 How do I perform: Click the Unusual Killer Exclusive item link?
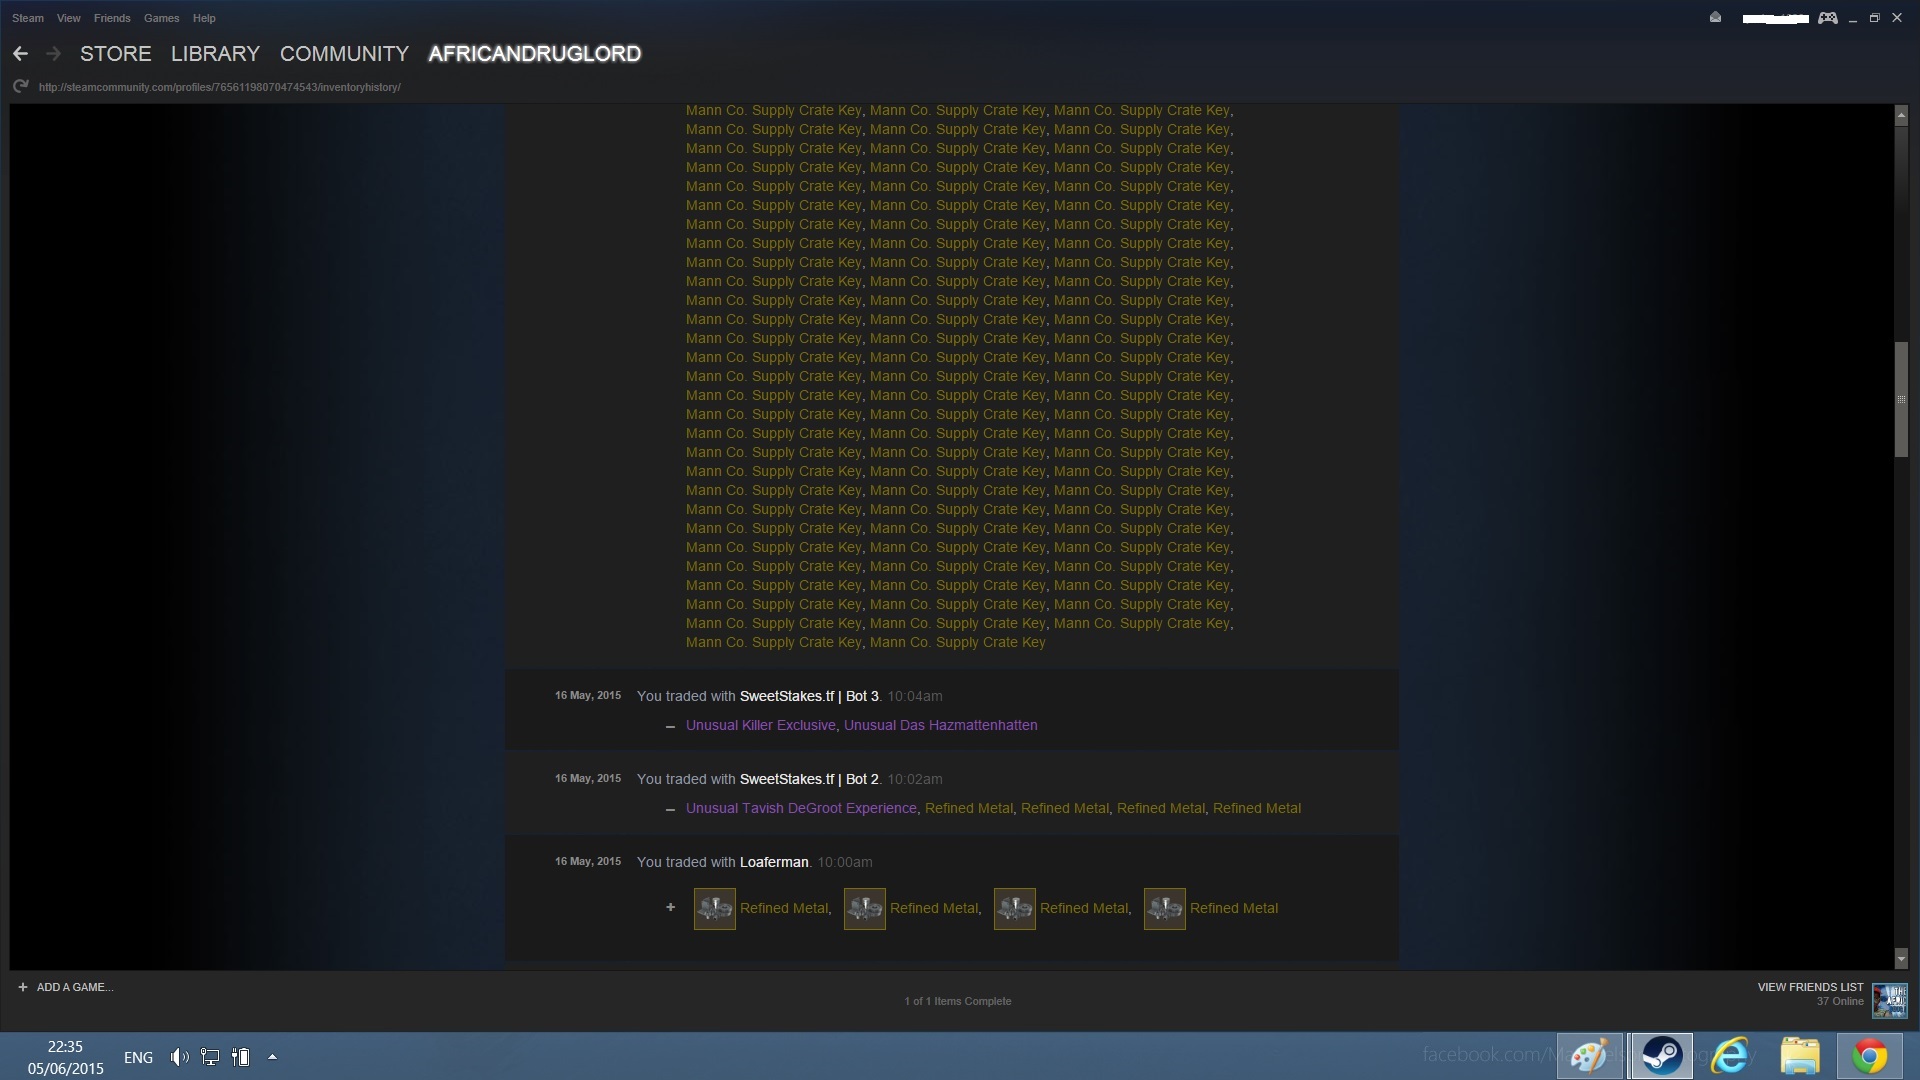click(x=761, y=725)
